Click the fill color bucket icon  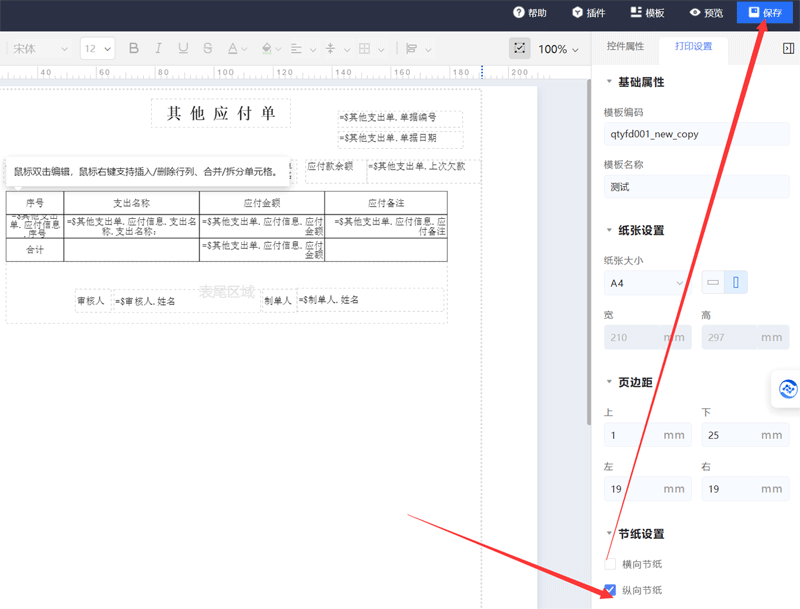coord(267,48)
